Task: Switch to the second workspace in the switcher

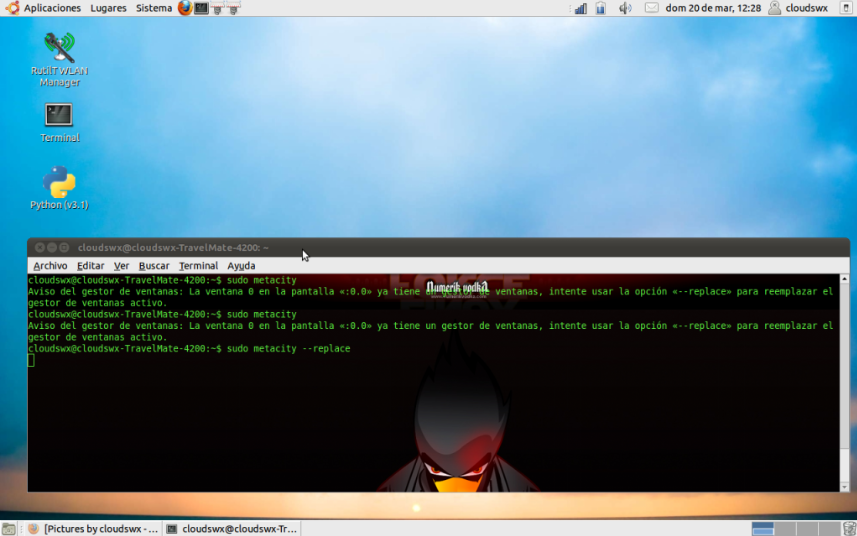Action: [785, 528]
